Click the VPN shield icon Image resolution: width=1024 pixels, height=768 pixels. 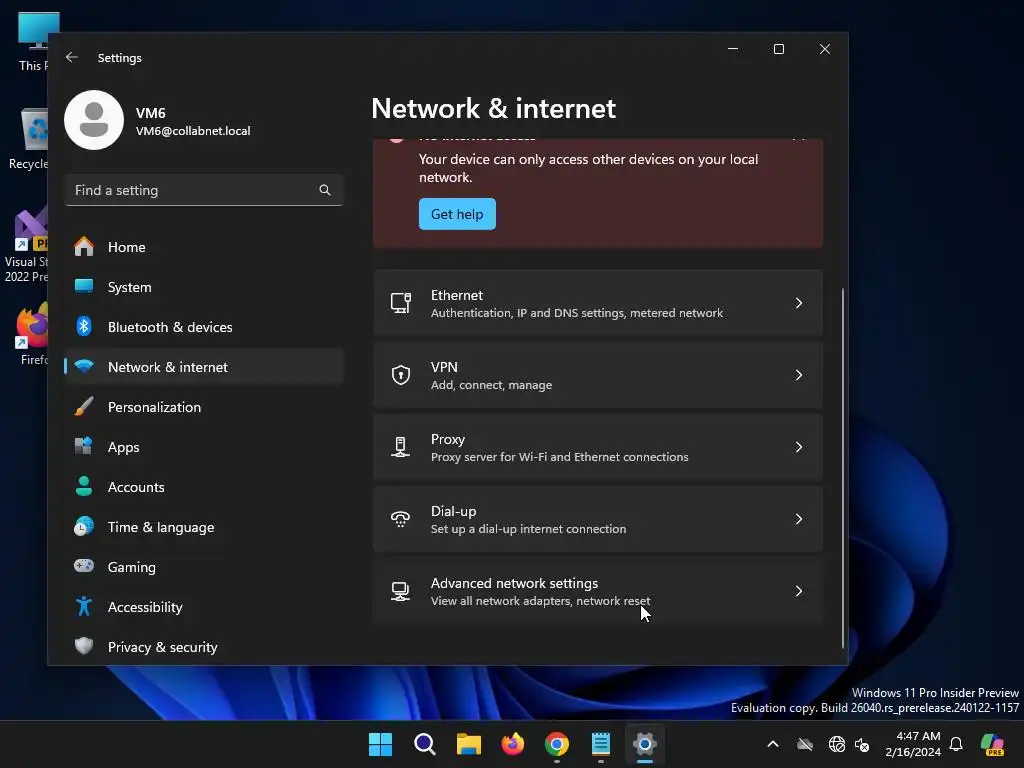tap(400, 375)
